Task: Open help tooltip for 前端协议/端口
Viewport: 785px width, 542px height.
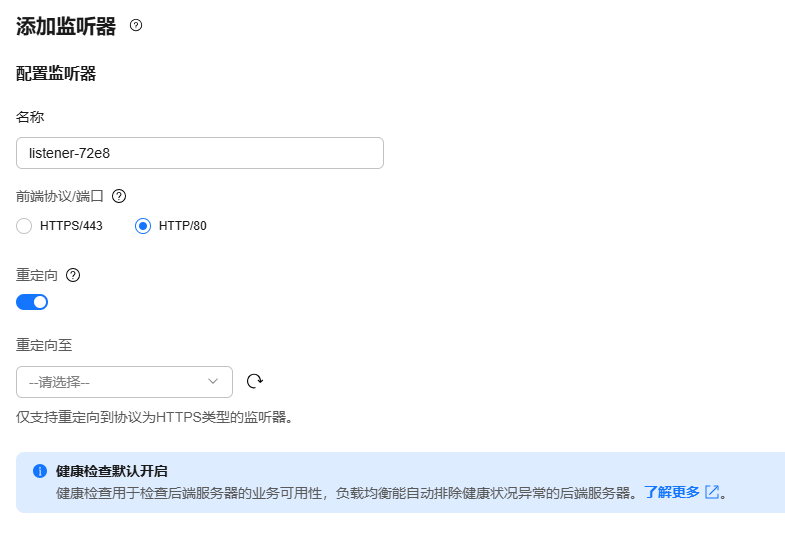Action: pyautogui.click(x=119, y=196)
